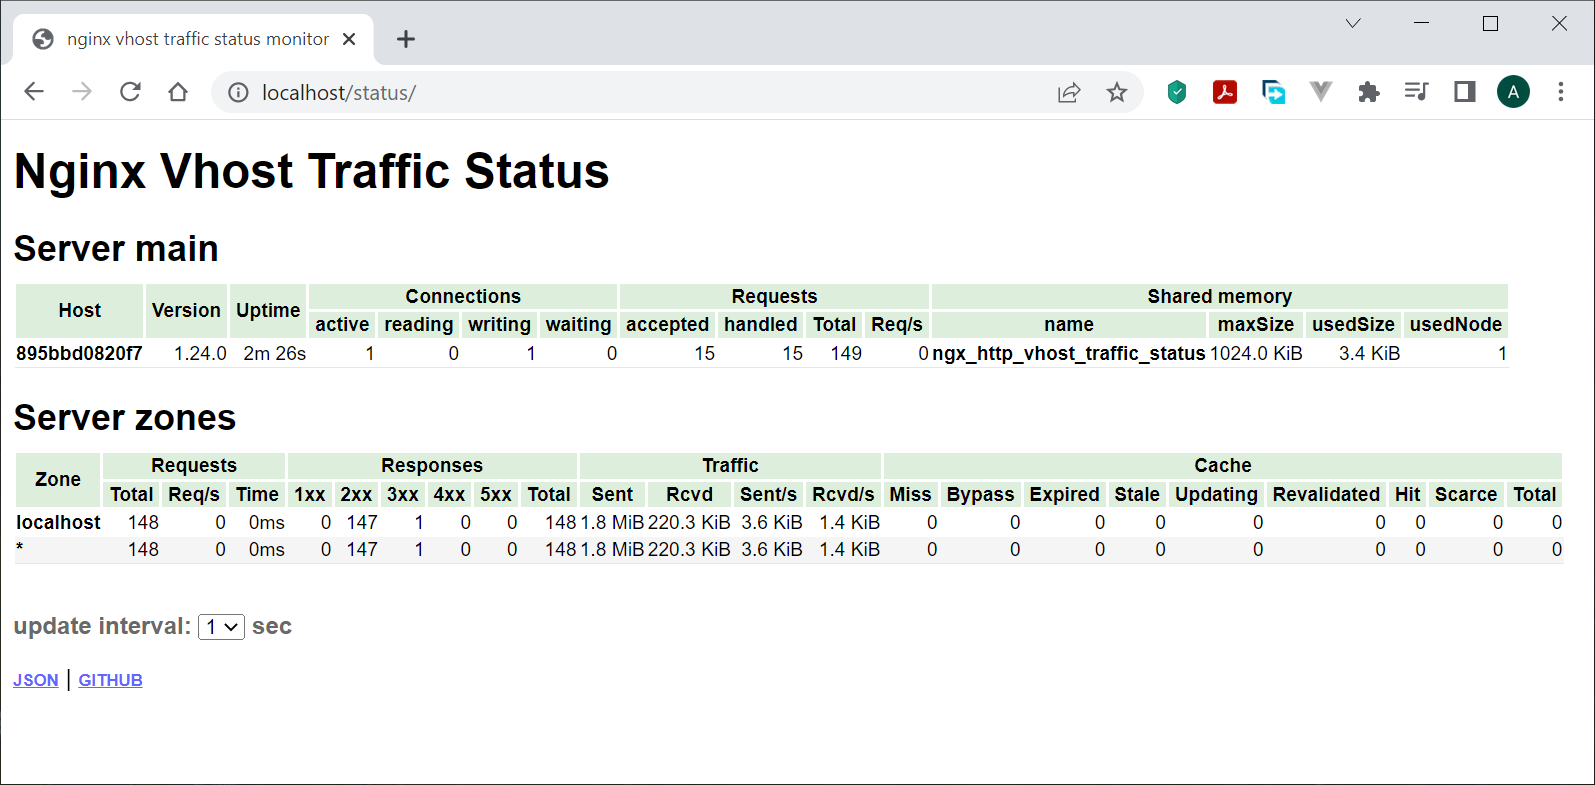Image resolution: width=1595 pixels, height=785 pixels.
Task: Click the Revalidated column header
Action: 1326,494
